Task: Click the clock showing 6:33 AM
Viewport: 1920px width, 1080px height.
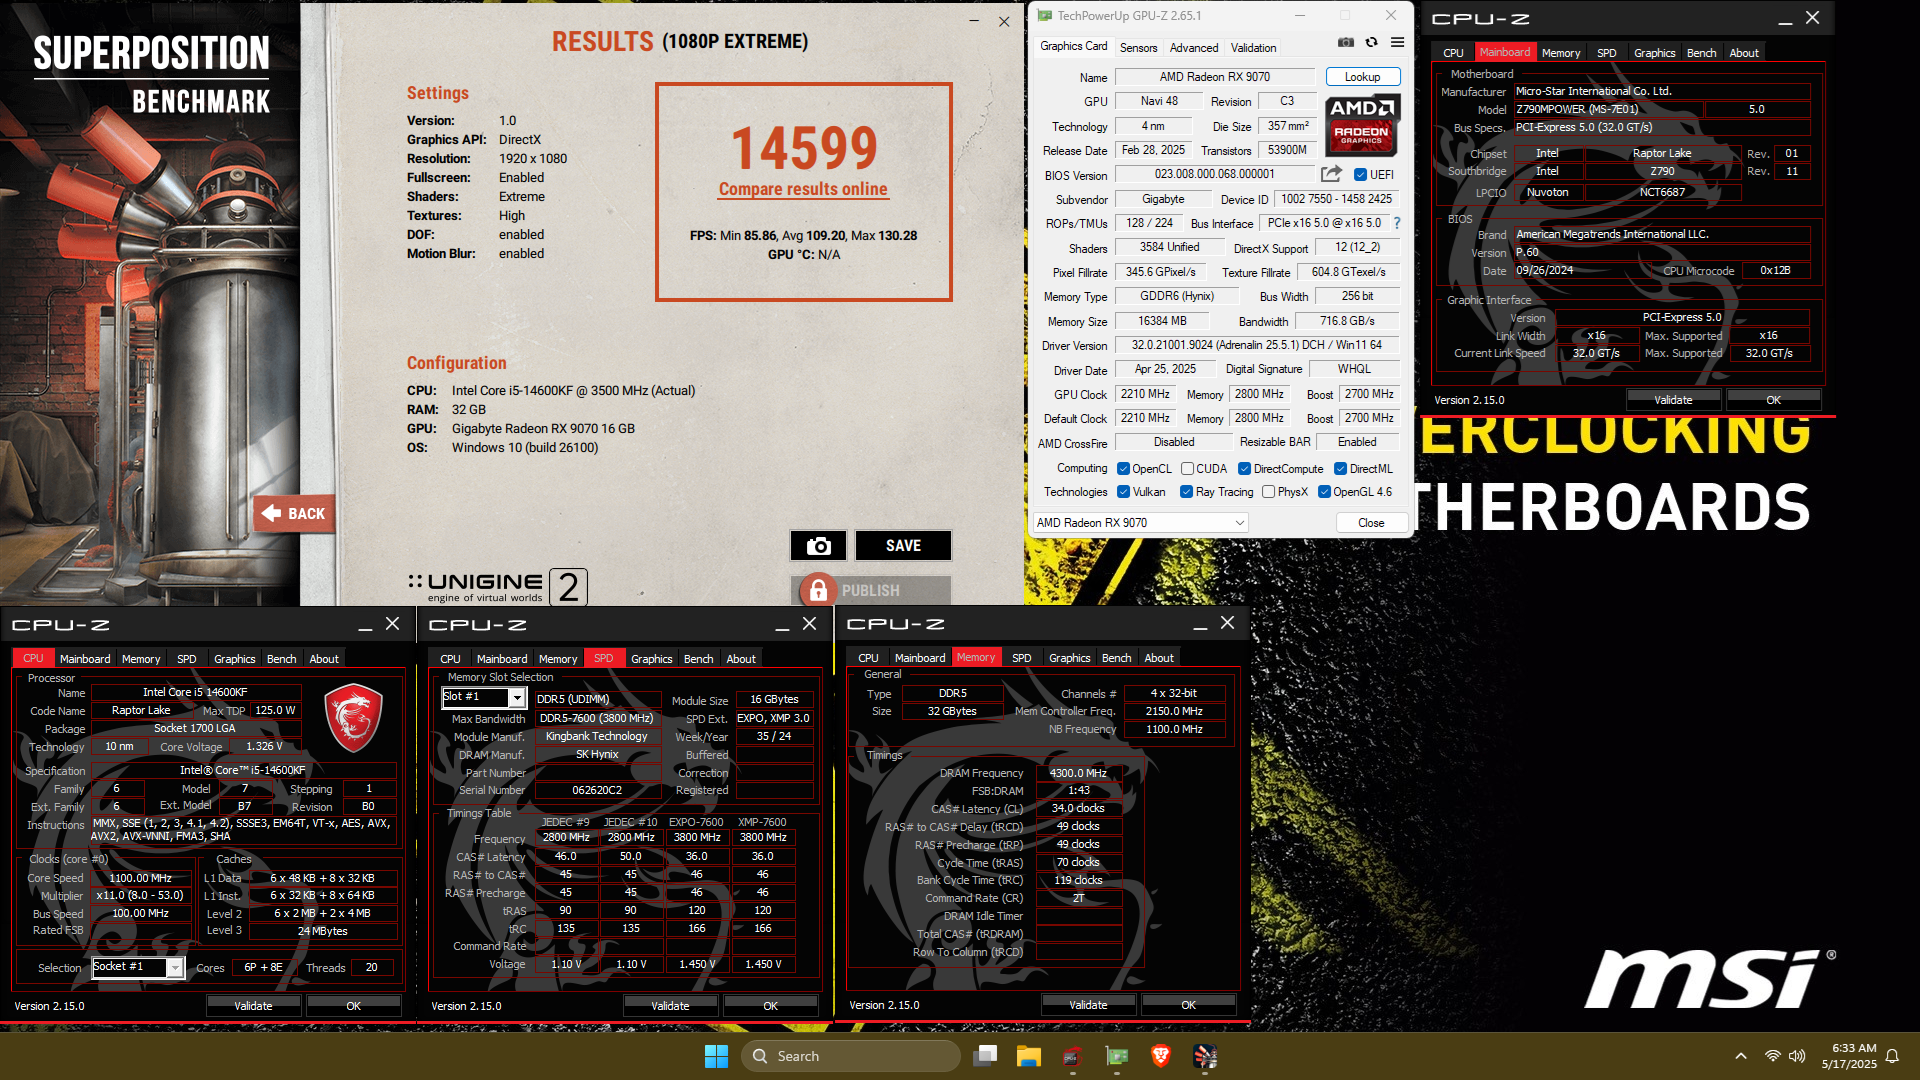Action: tap(1854, 1048)
